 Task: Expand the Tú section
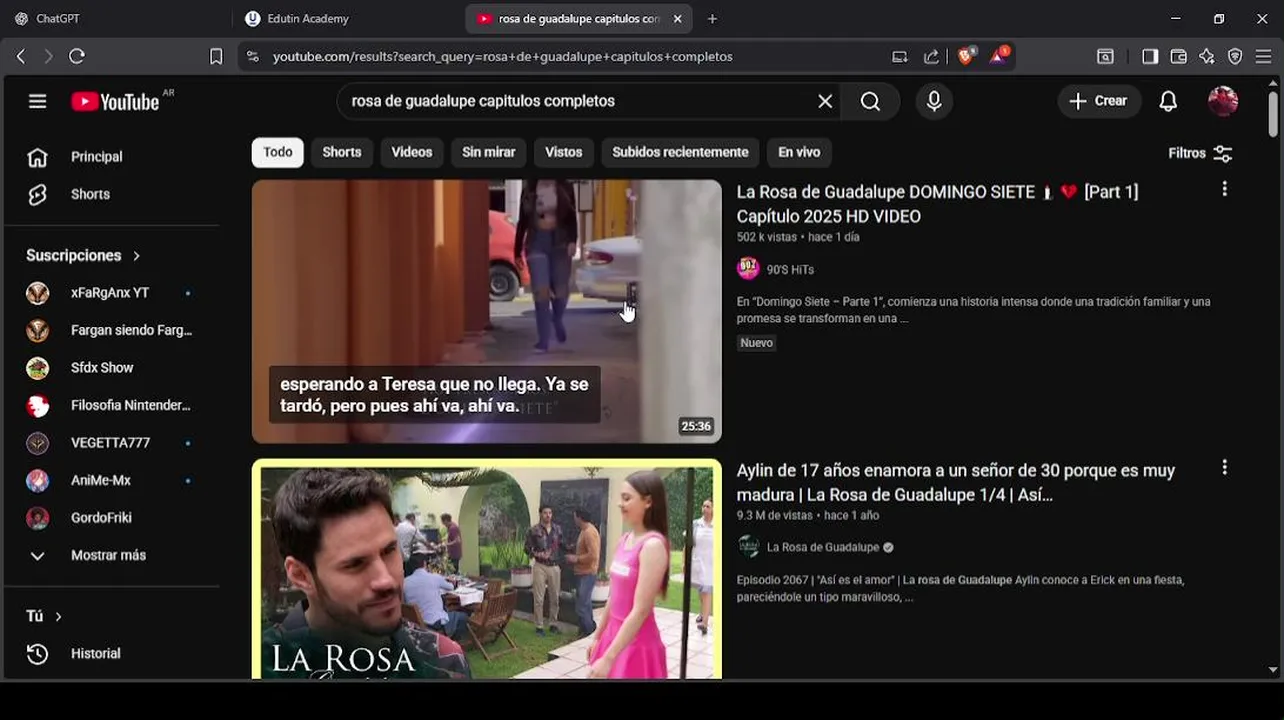pos(44,616)
